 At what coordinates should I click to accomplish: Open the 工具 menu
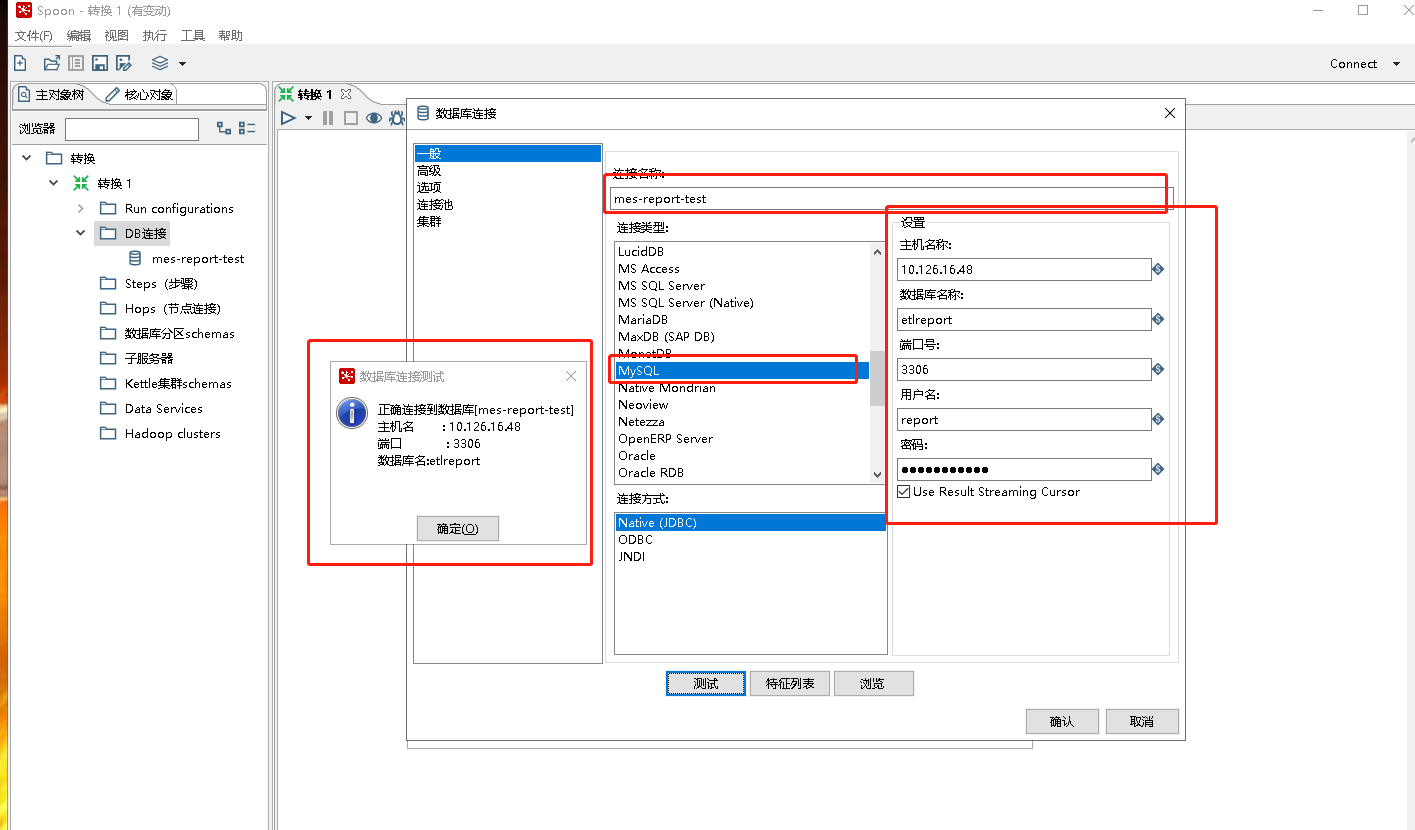coord(193,36)
